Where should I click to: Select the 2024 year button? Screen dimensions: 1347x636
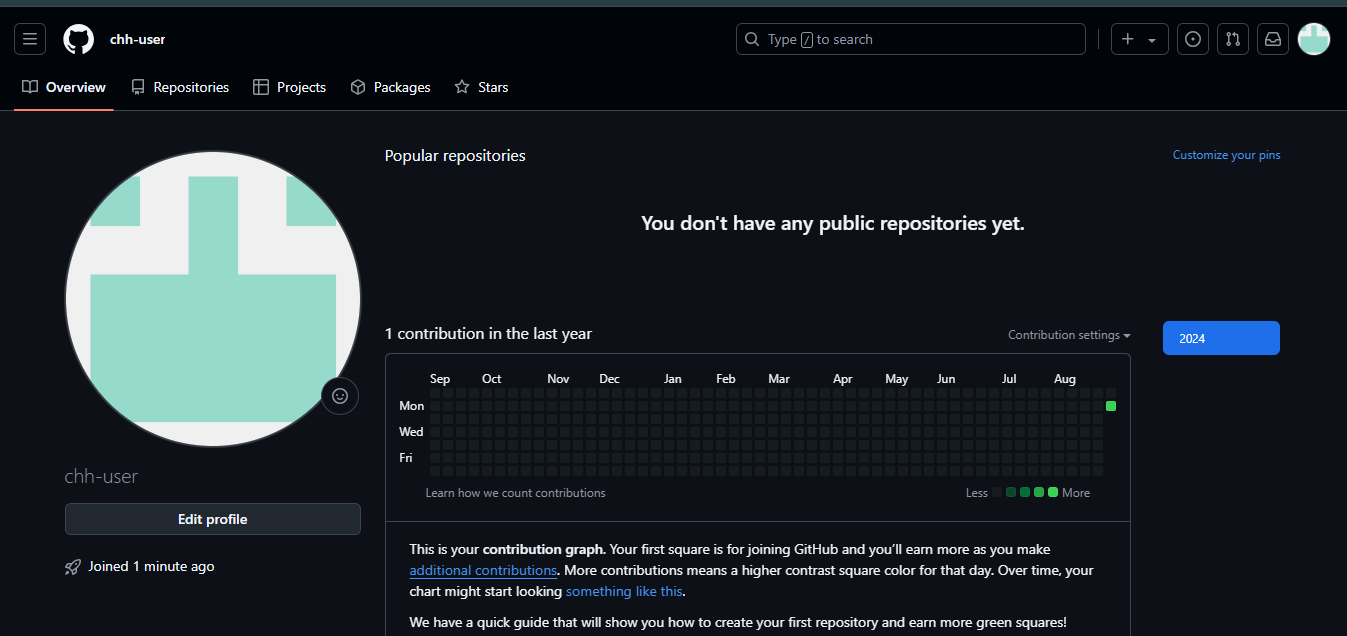click(1220, 338)
